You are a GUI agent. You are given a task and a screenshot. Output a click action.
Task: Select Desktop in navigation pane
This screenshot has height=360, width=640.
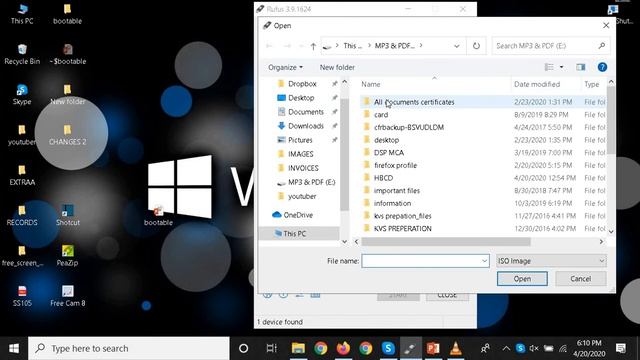(x=301, y=98)
